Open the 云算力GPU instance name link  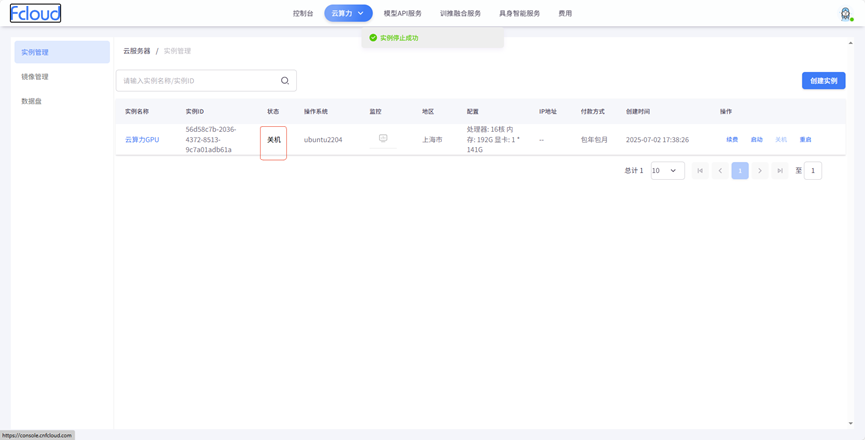click(142, 140)
